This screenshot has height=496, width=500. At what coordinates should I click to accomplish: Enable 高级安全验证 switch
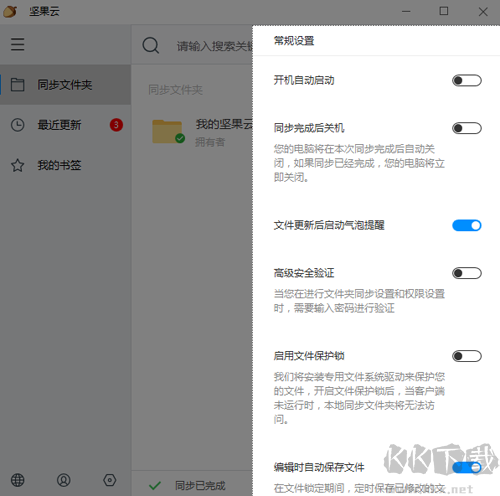click(x=467, y=273)
